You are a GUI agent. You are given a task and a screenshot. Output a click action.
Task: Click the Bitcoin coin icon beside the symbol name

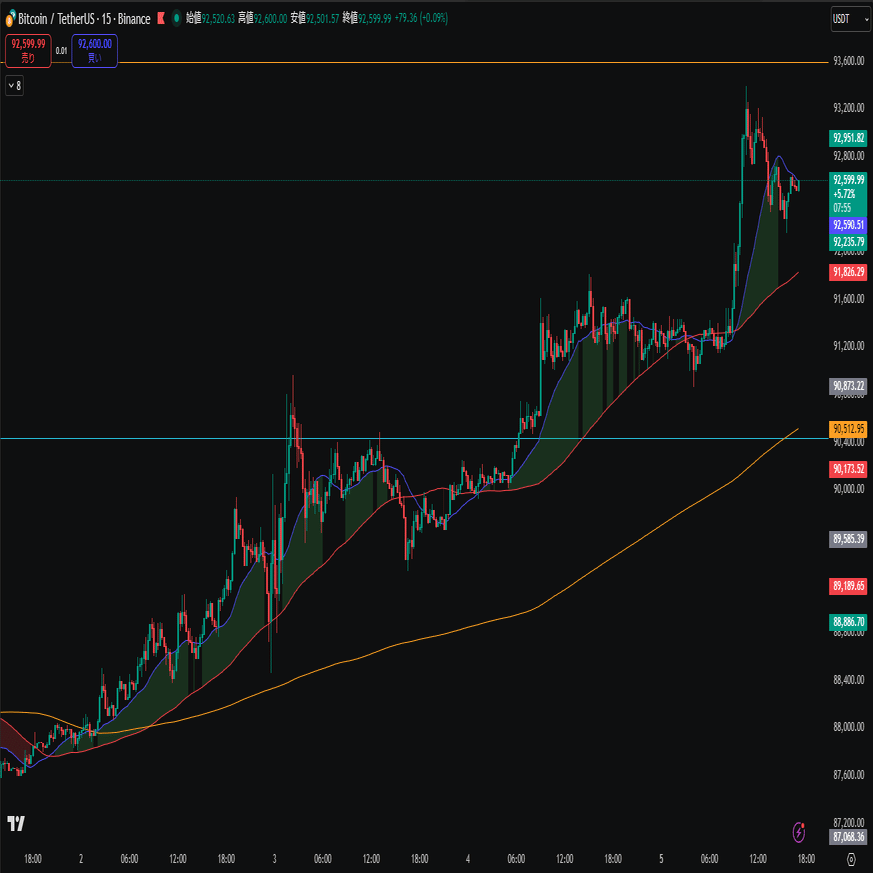click(9, 19)
